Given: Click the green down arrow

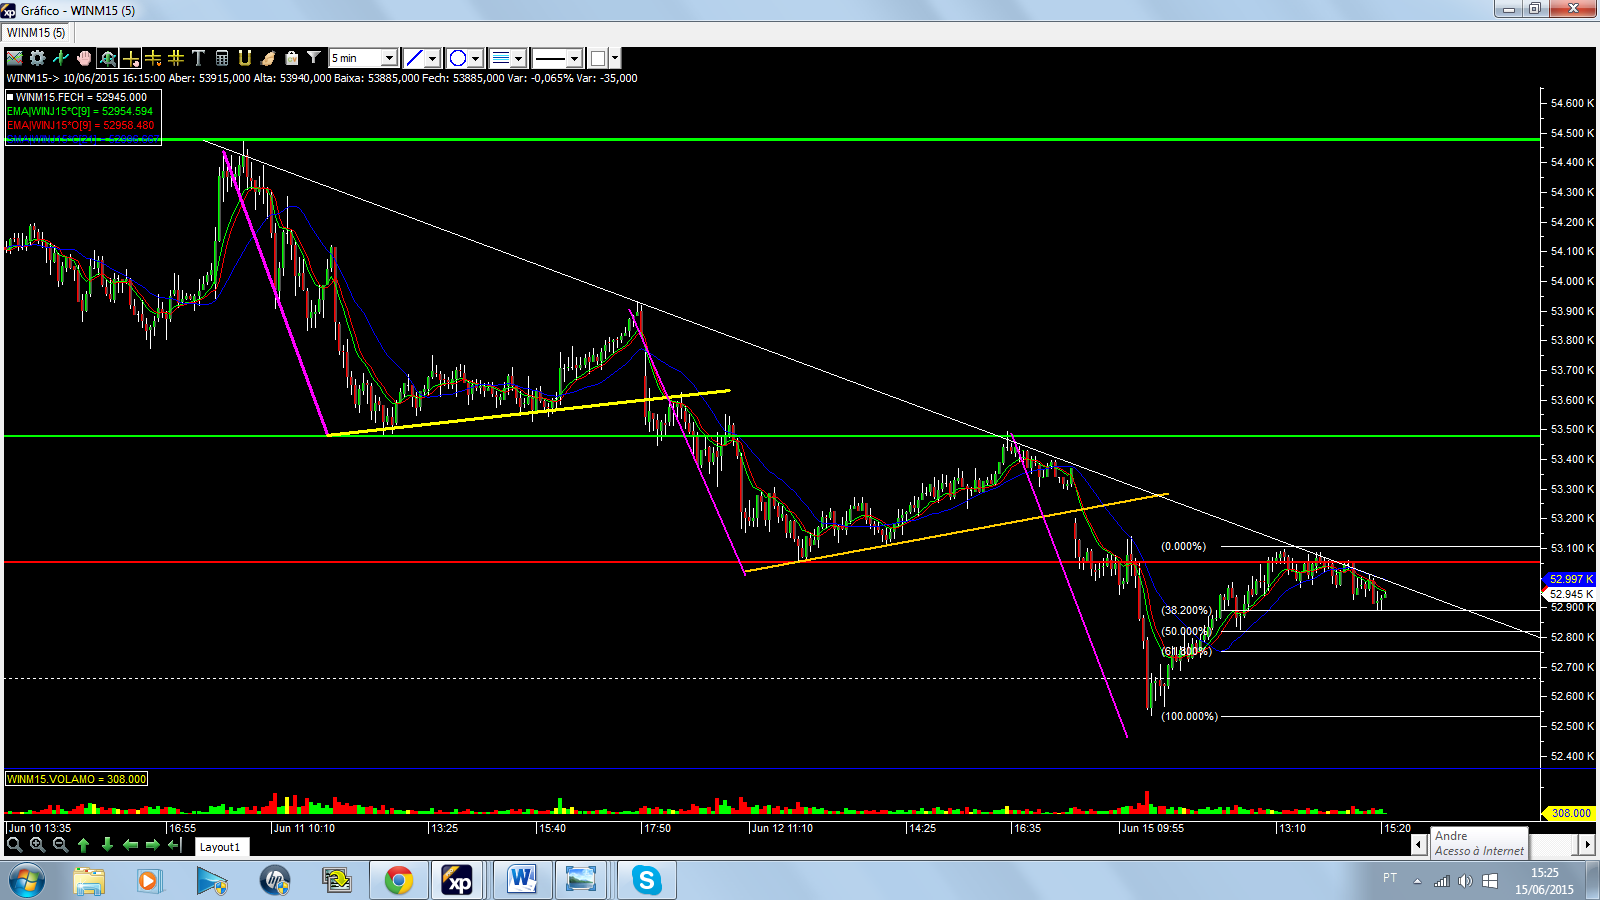Looking at the screenshot, I should 107,845.
